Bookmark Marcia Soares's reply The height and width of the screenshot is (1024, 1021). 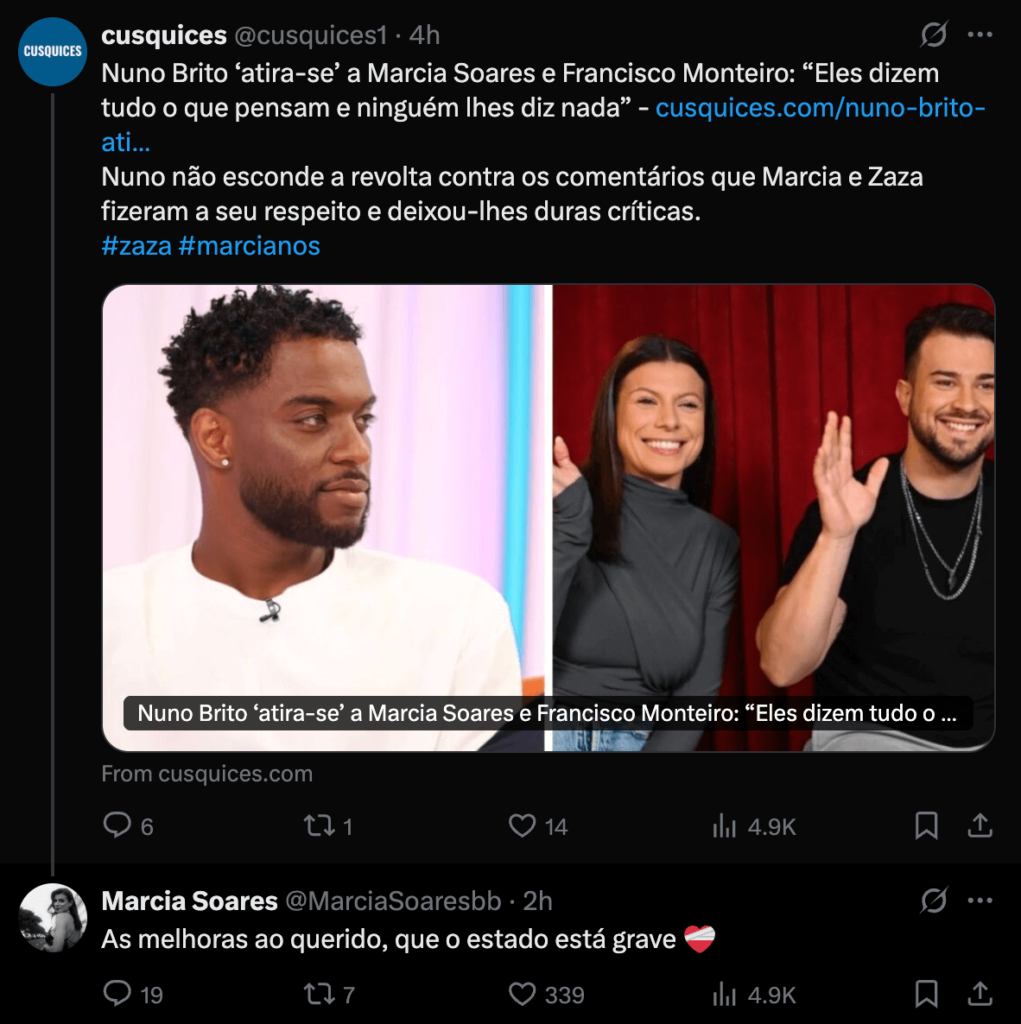click(926, 994)
